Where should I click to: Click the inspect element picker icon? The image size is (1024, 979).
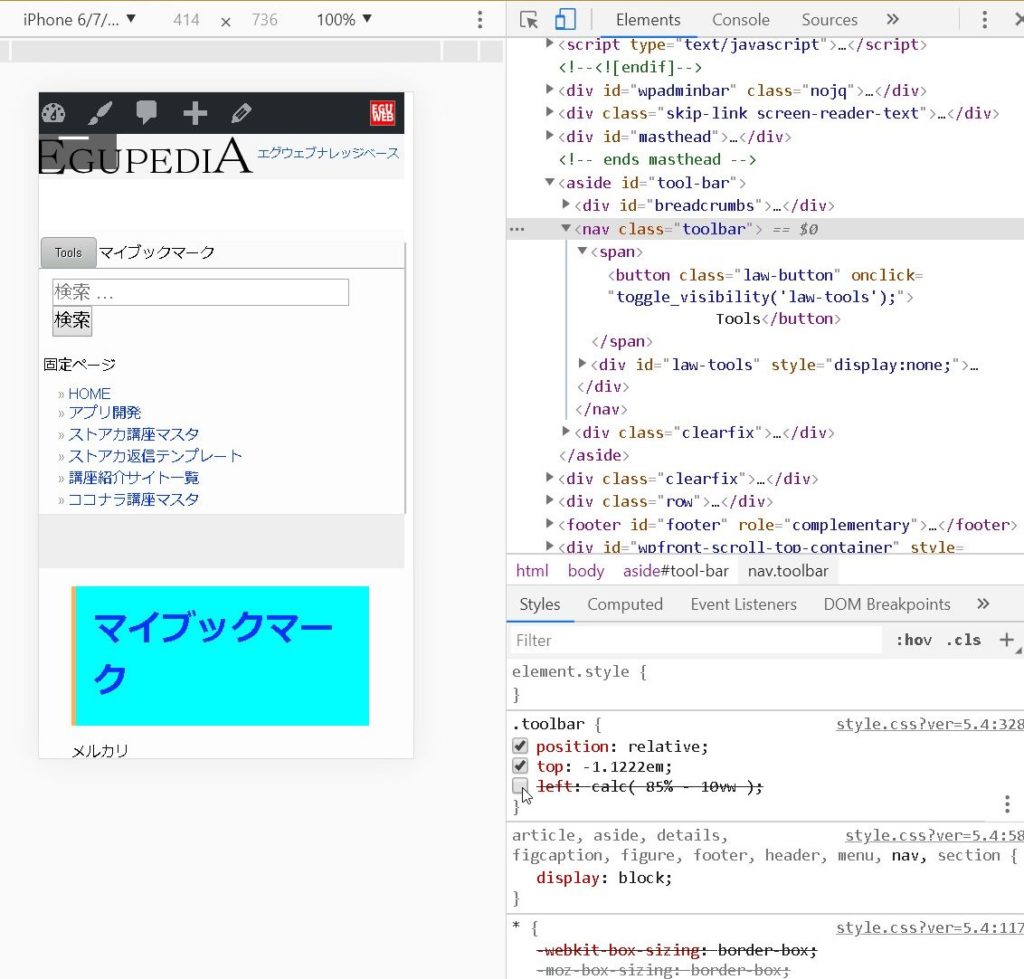coord(529,20)
